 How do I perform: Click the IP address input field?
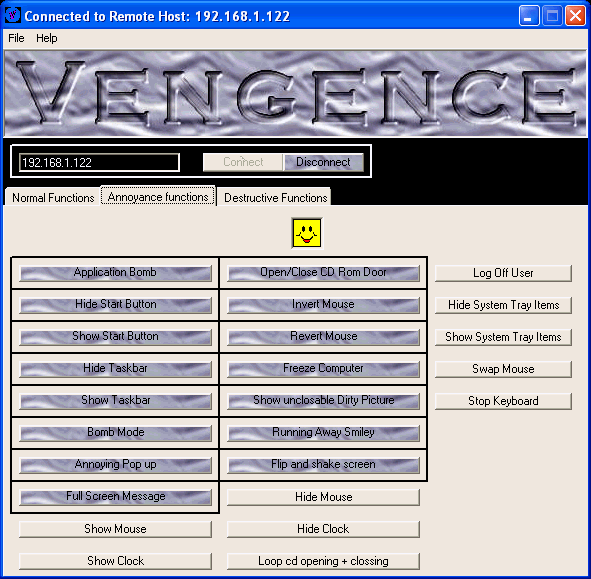tap(99, 162)
